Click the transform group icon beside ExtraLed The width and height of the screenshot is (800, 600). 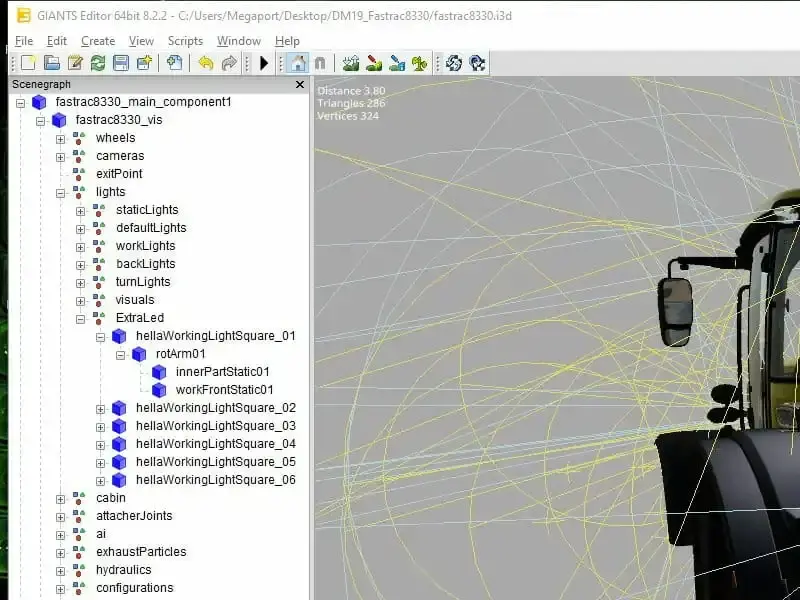[98, 318]
